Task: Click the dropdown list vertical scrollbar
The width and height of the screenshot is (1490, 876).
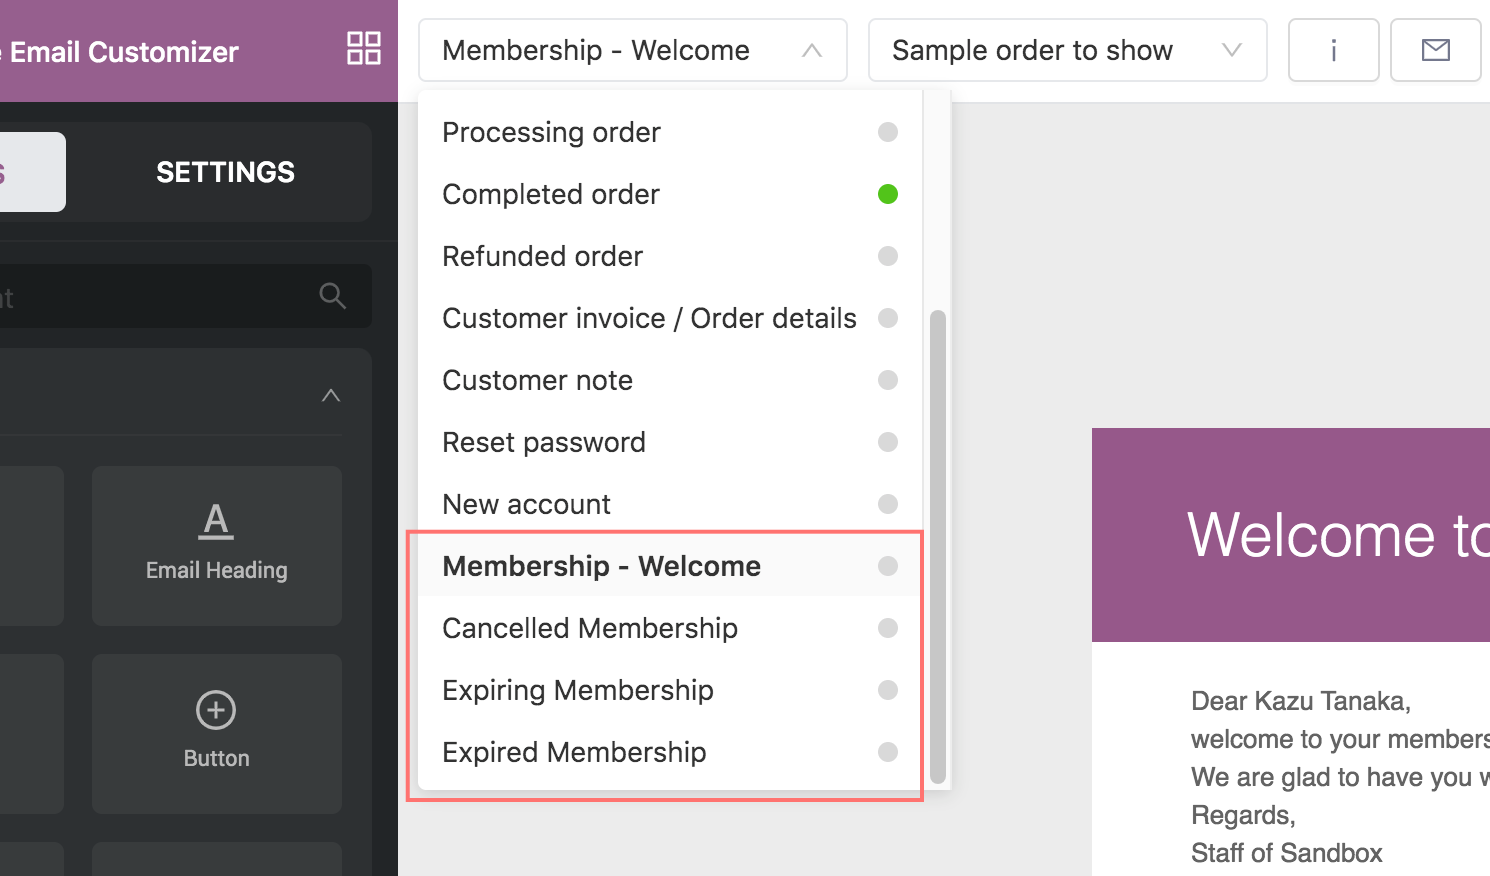Action: point(937,546)
